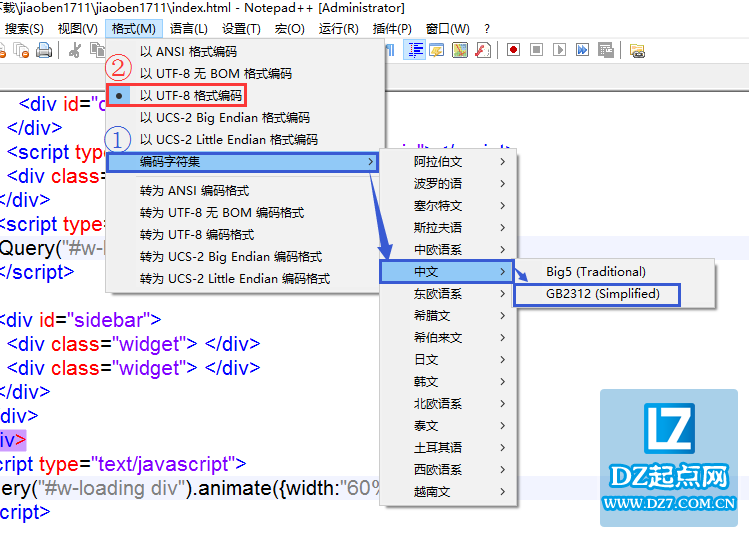Select 以 UCS-2 Little Endian 格式编码

tap(245, 140)
